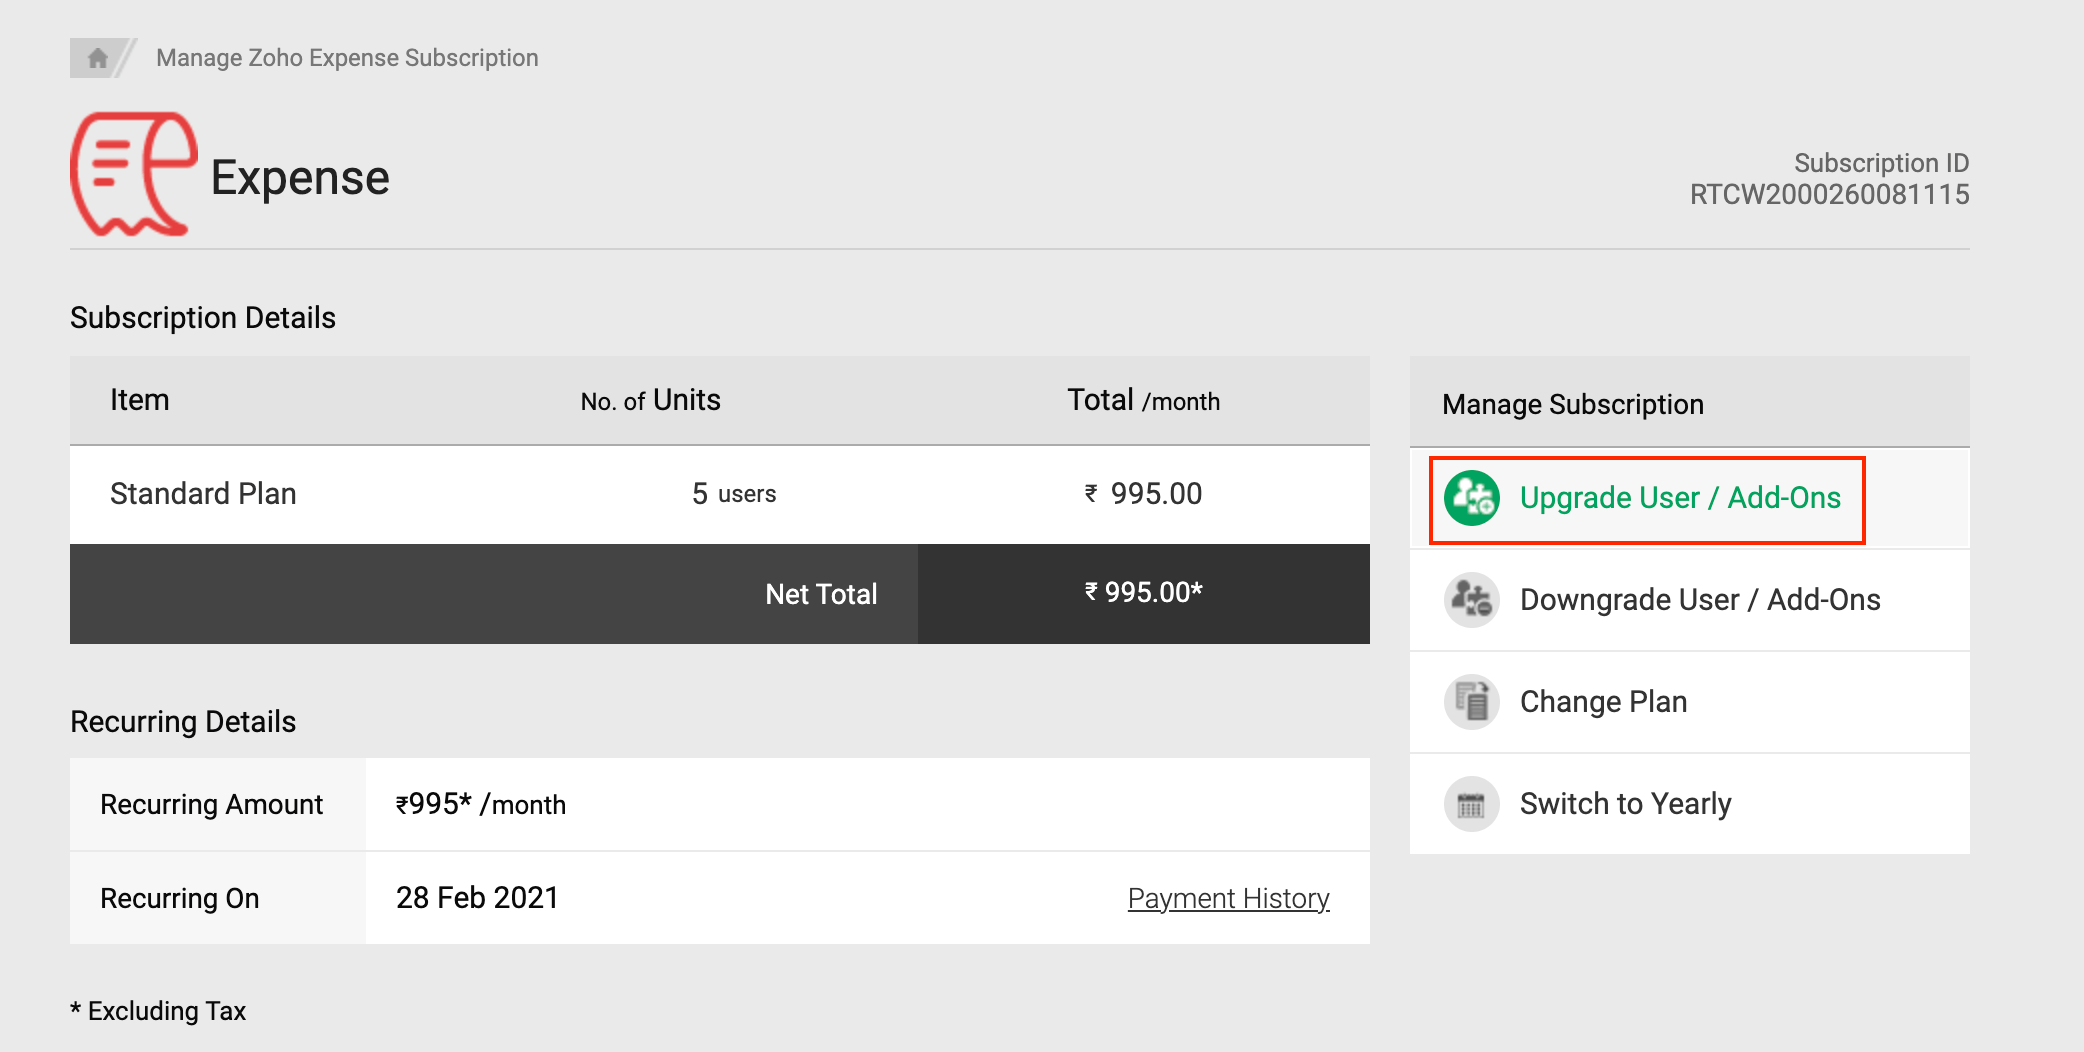Image resolution: width=2084 pixels, height=1052 pixels.
Task: Click the Manage Zoho Expense Subscription breadcrumb
Action: pyautogui.click(x=347, y=58)
